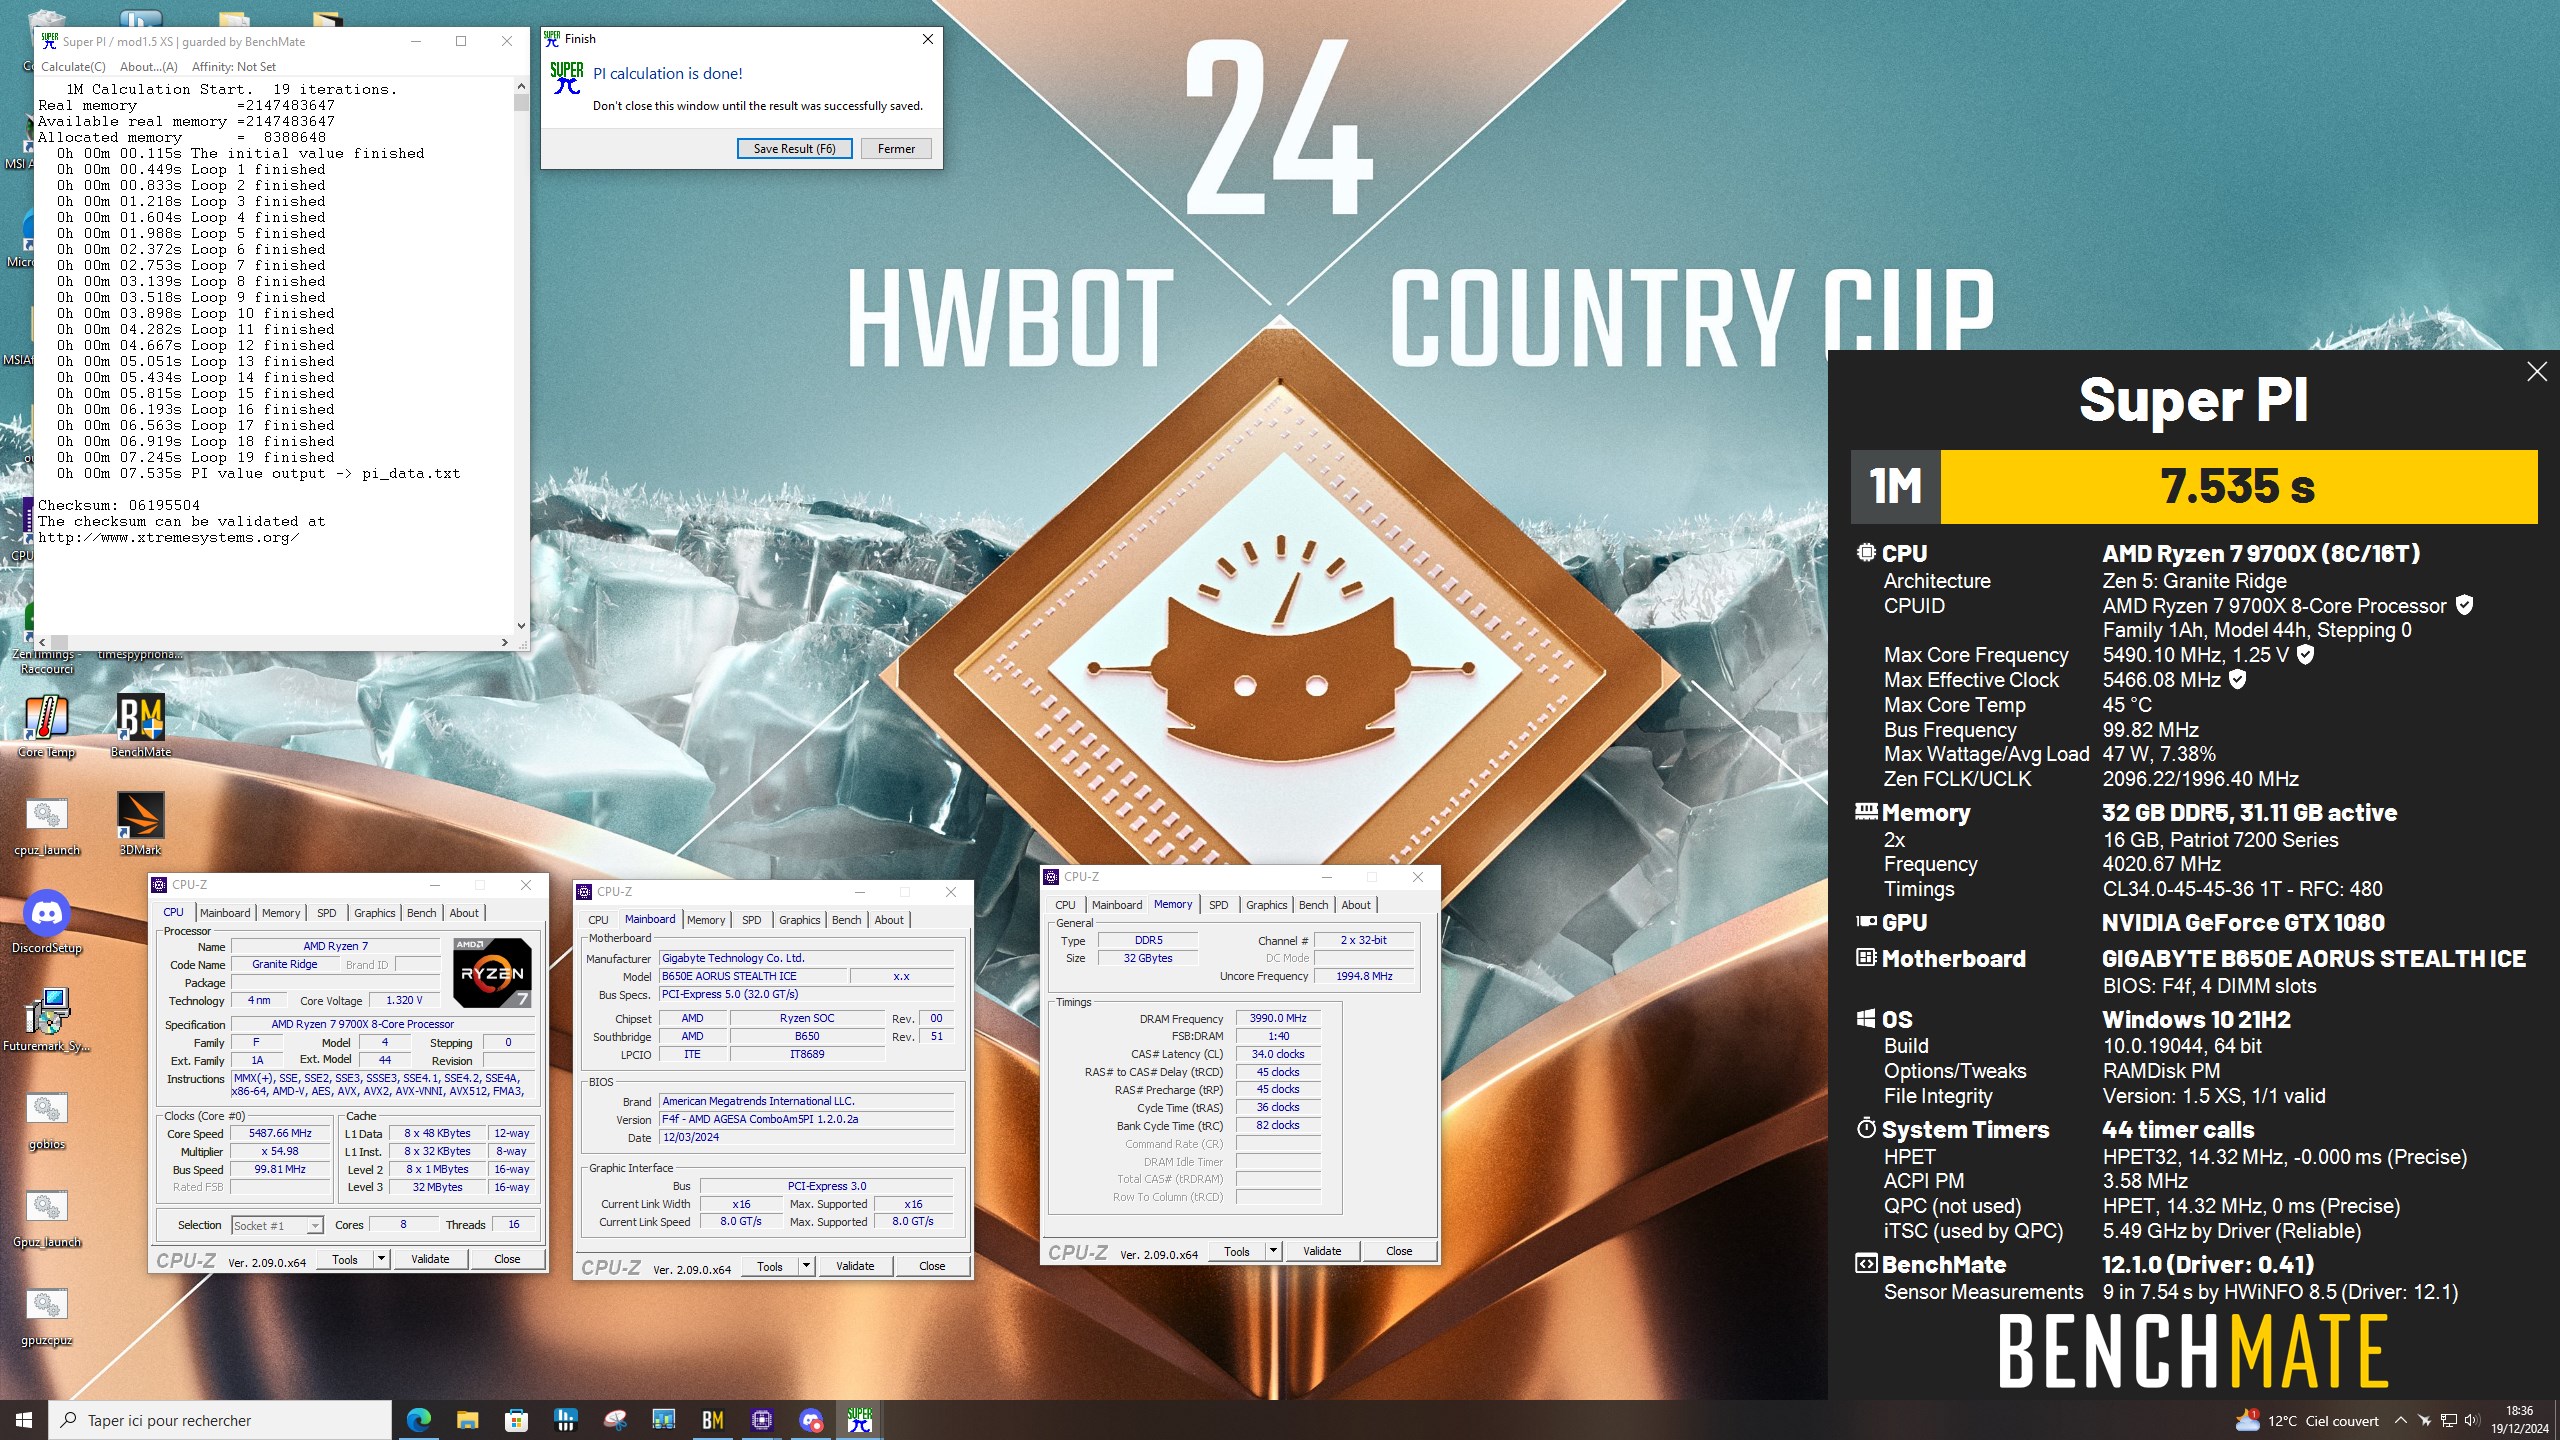Click 'NVIDIA GeForce GTX 1080' in BenchMate
The width and height of the screenshot is (2560, 1440).
2243,923
